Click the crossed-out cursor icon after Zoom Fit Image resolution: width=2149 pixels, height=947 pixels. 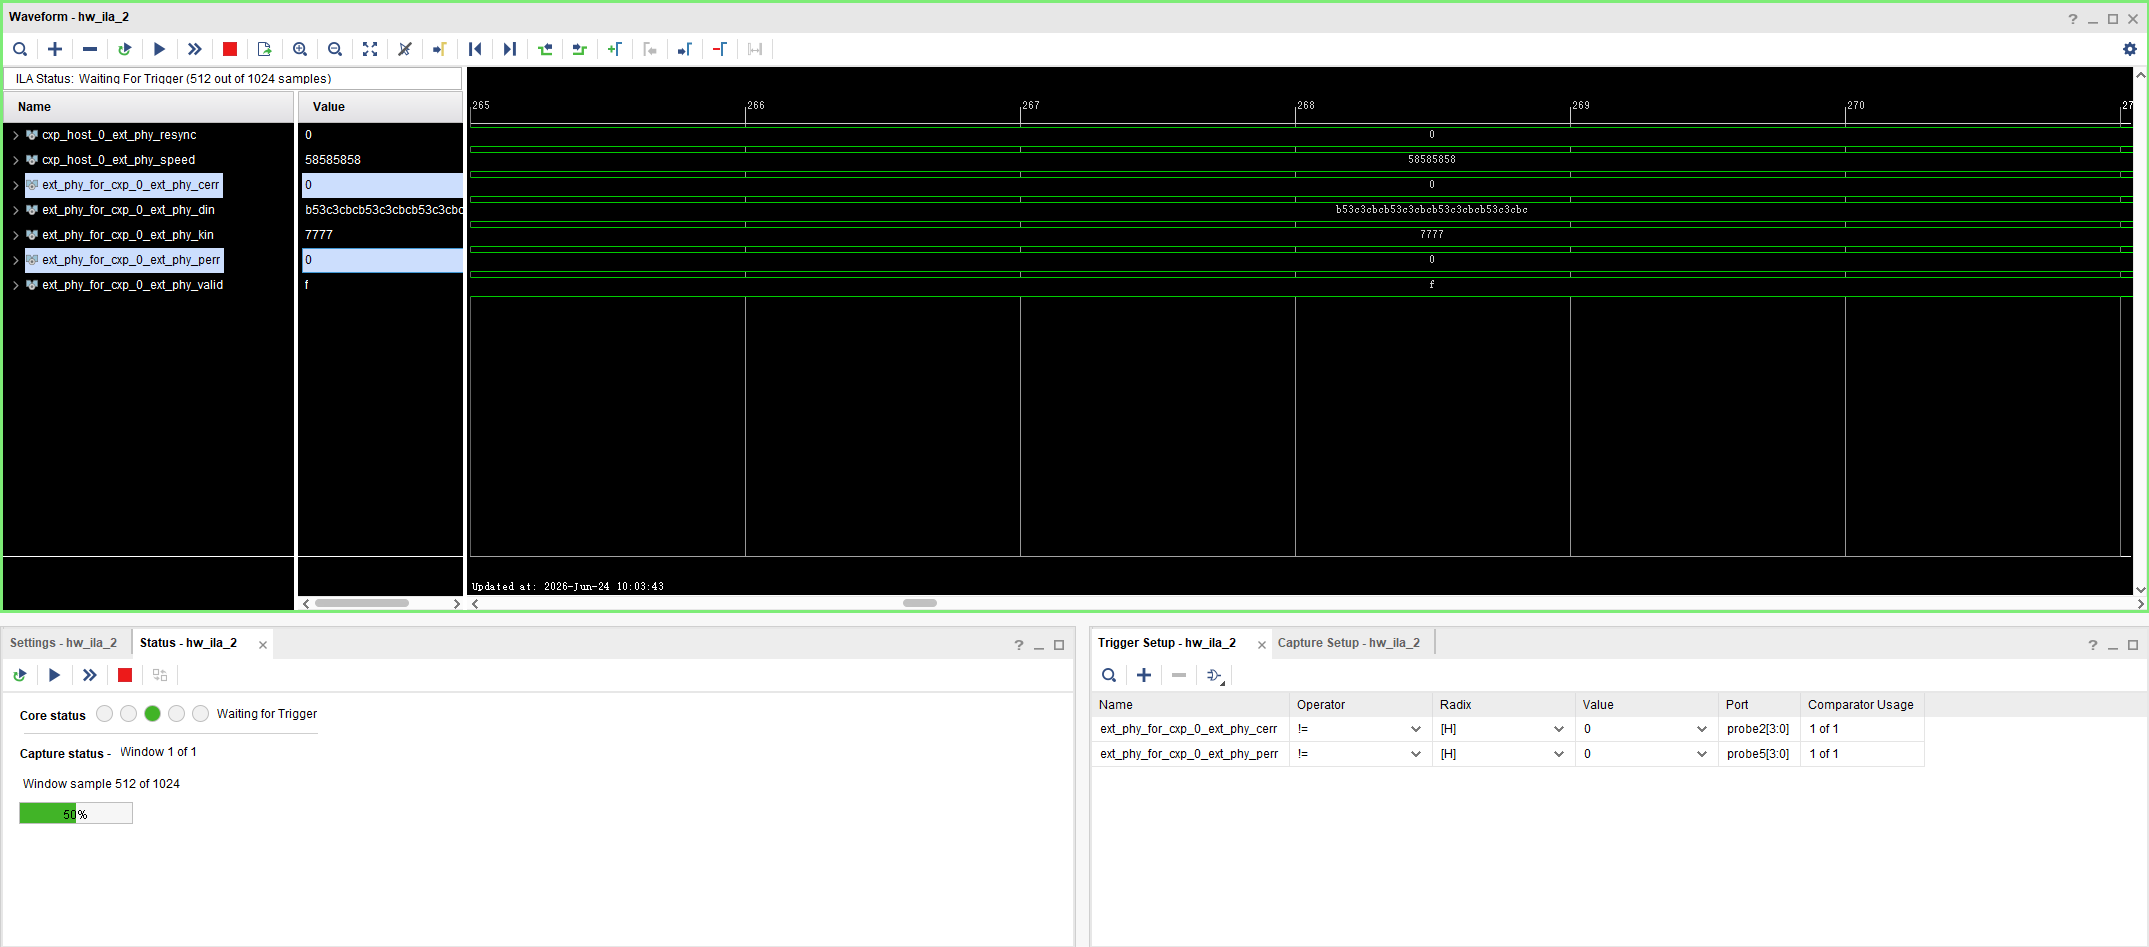405,49
